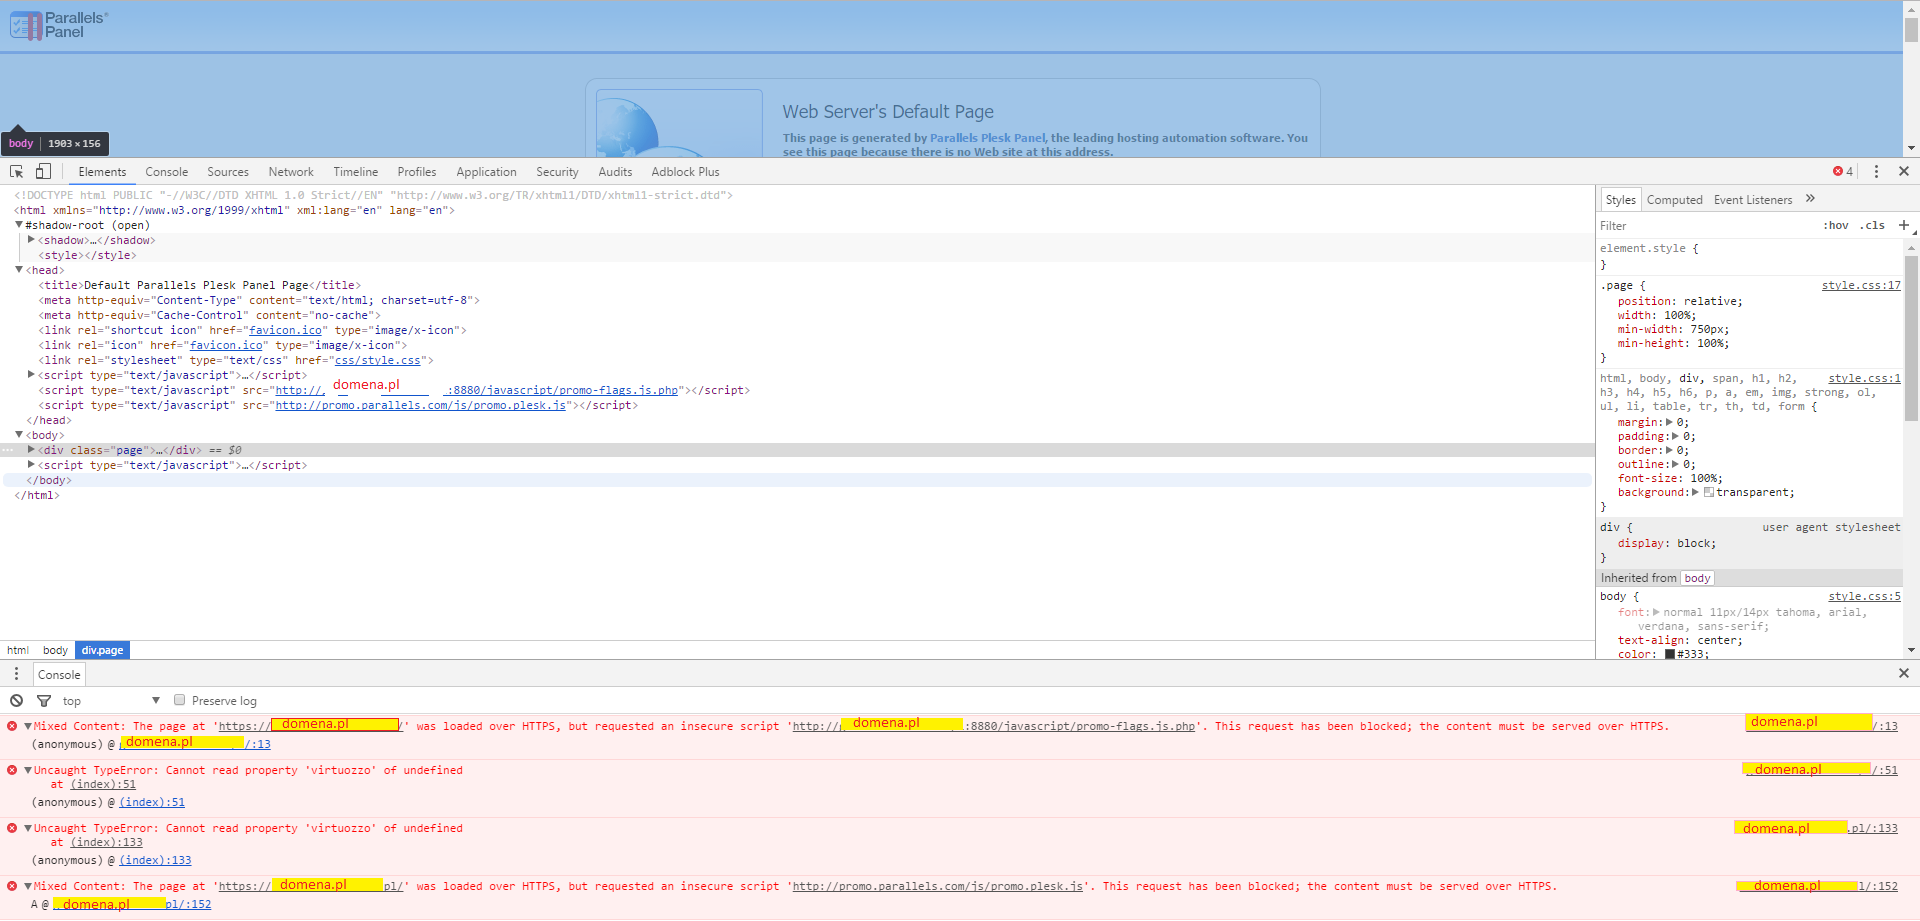1920x921 pixels.
Task: Collapse the #shadow-root (open) node
Action: click(x=19, y=225)
